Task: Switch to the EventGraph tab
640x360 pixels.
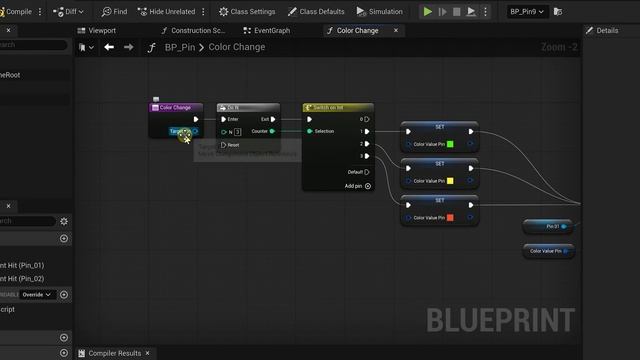Action: tap(267, 31)
